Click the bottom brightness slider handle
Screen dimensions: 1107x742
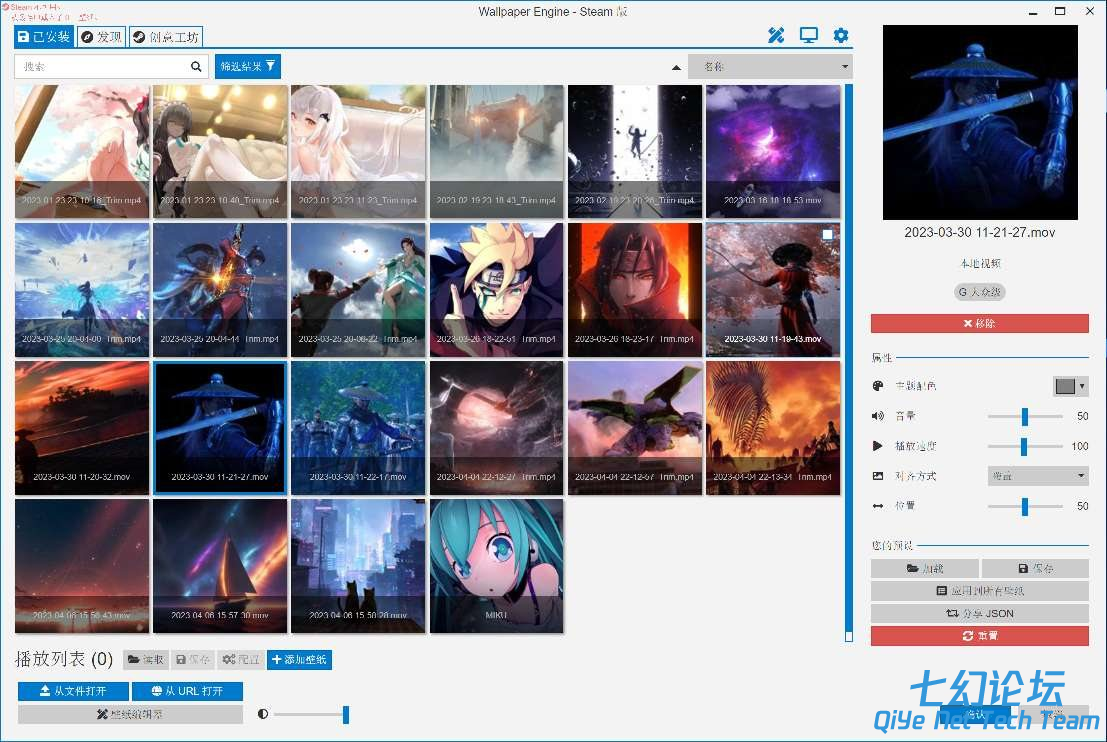(346, 714)
